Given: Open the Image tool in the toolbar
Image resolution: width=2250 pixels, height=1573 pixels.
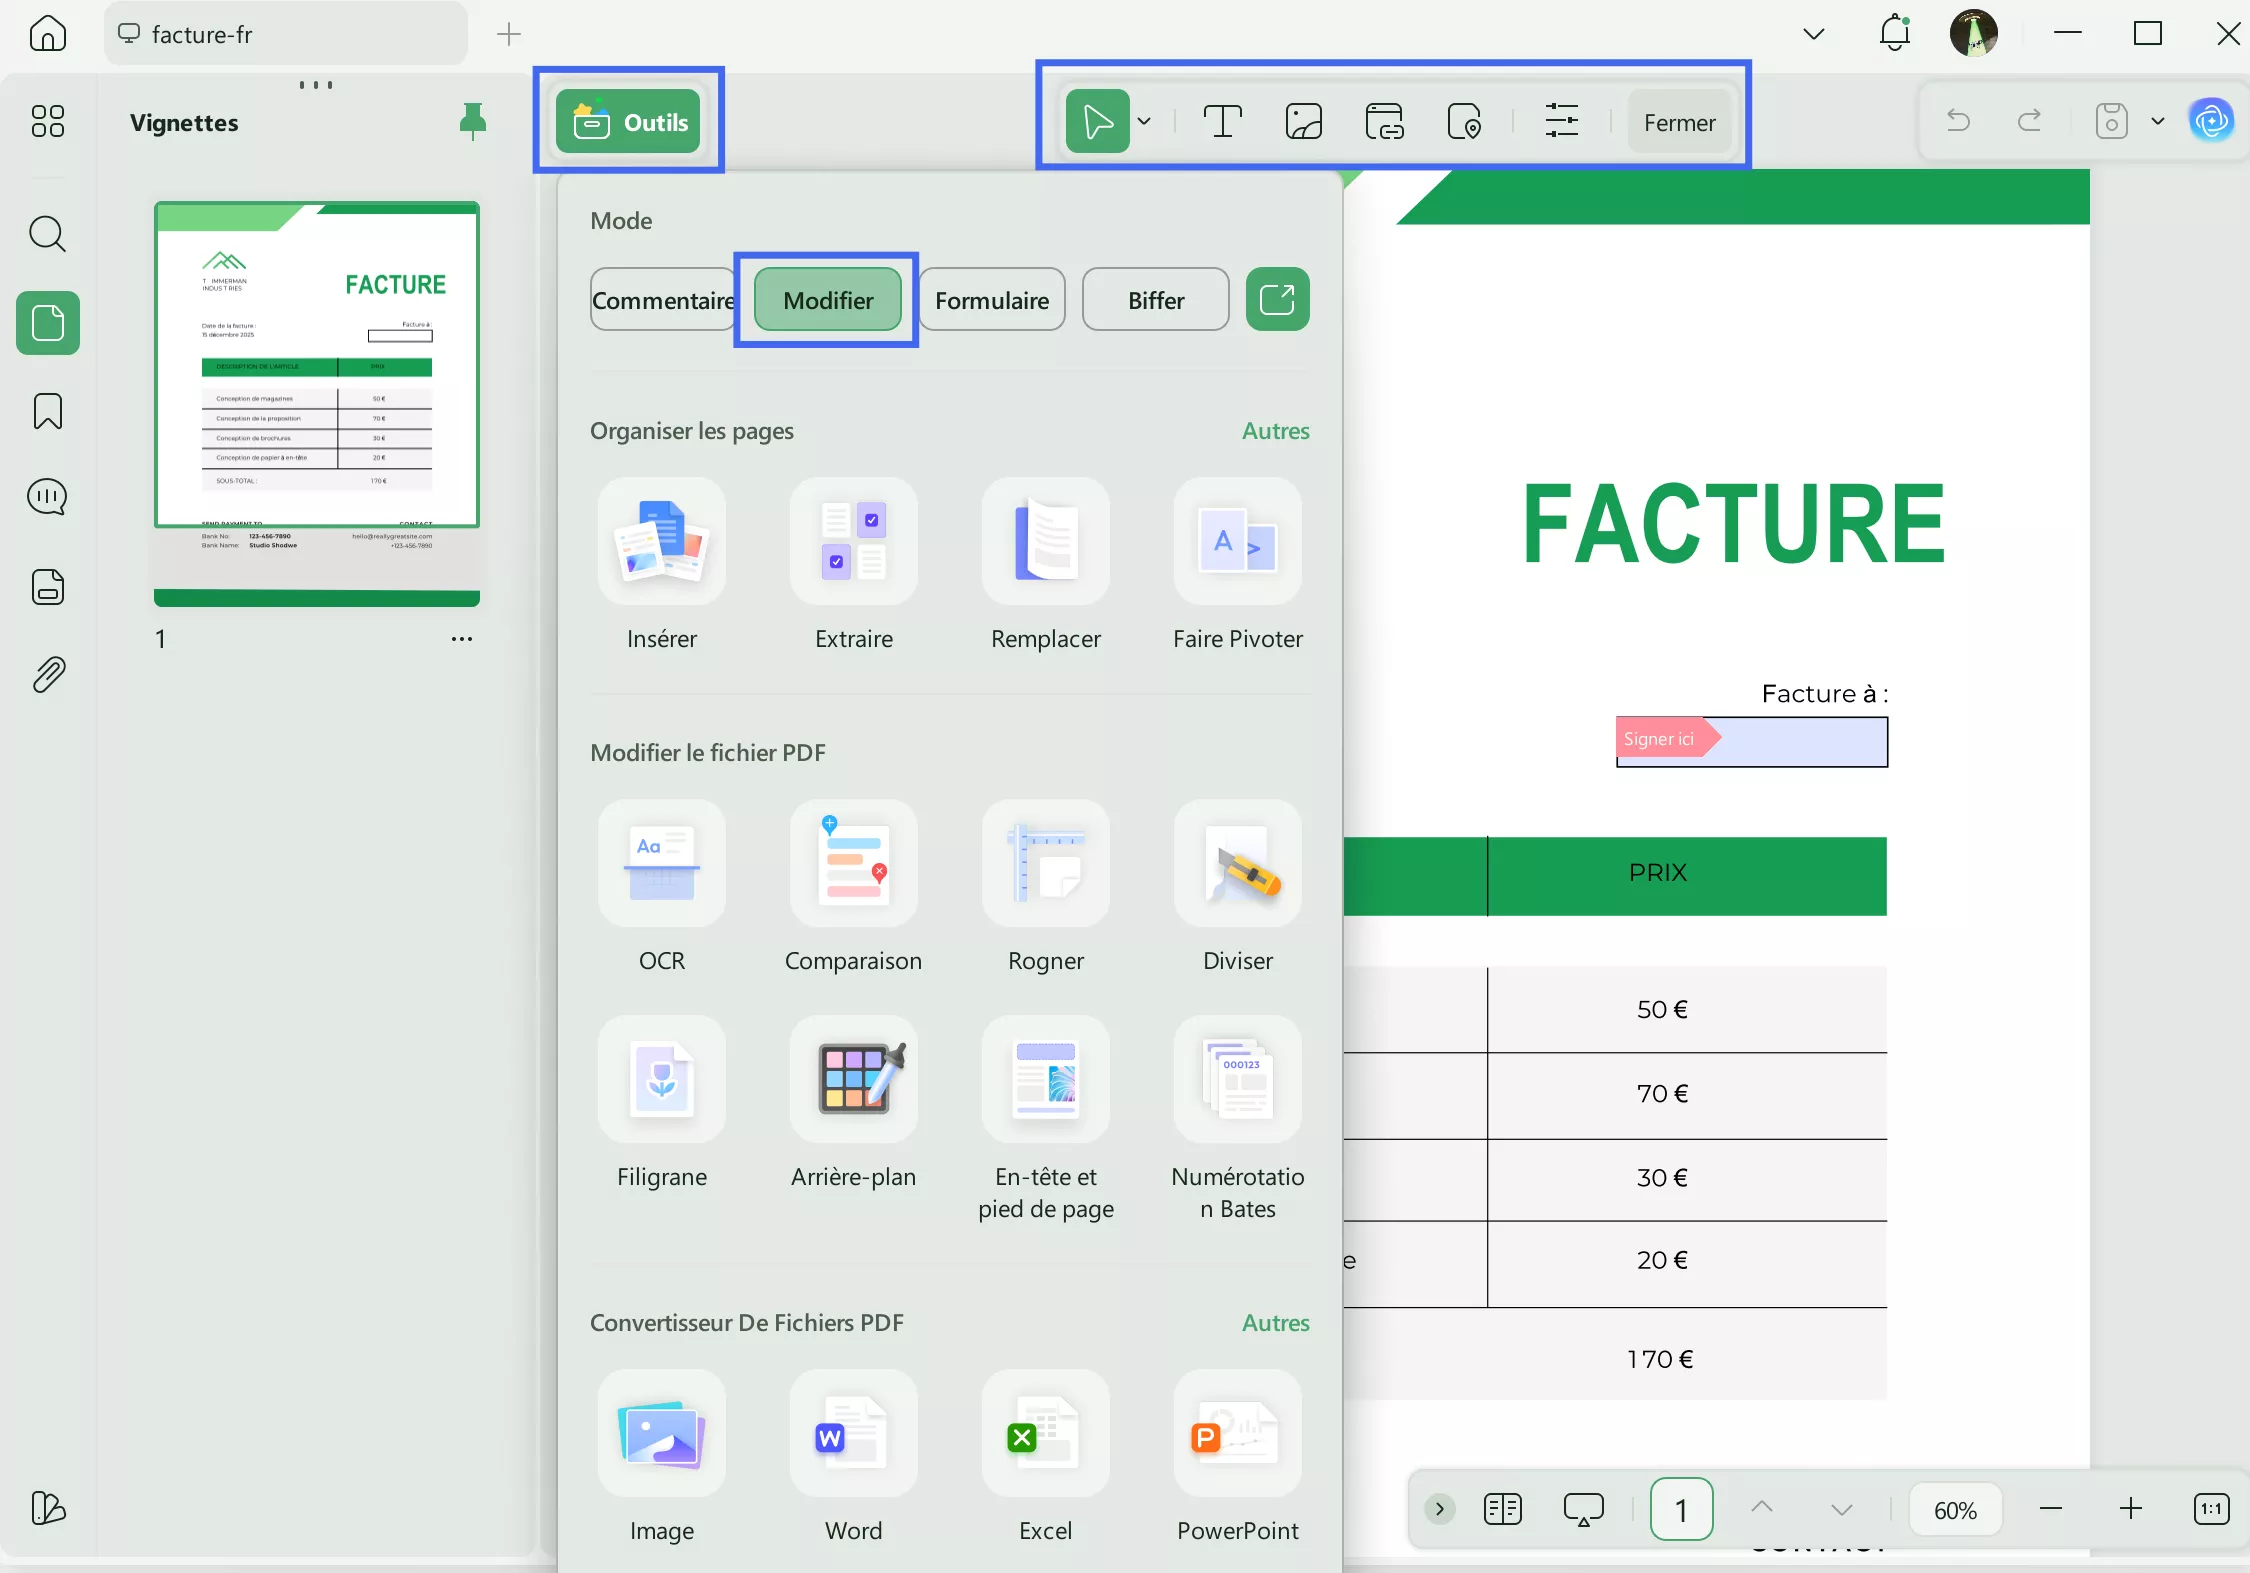Looking at the screenshot, I should pos(1302,120).
